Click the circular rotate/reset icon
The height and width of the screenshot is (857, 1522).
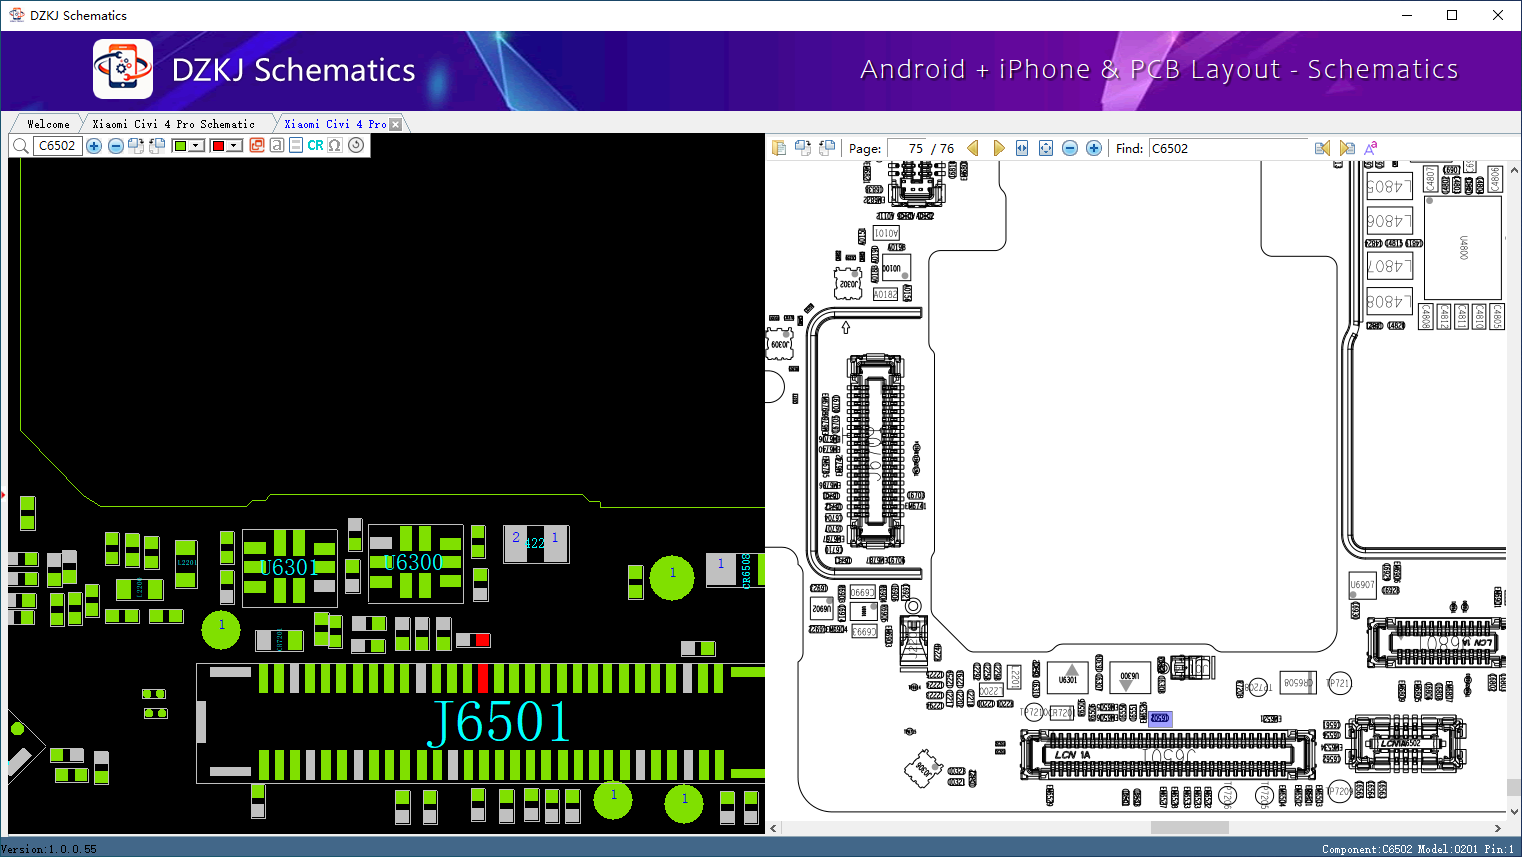[356, 146]
